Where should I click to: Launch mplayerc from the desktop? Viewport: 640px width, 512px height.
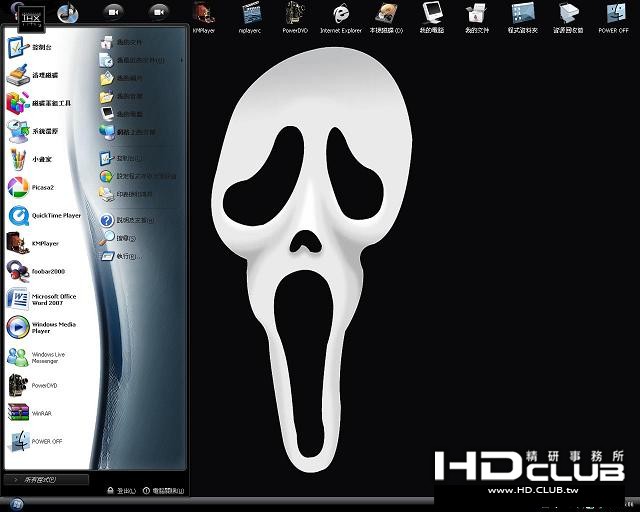pyautogui.click(x=250, y=17)
